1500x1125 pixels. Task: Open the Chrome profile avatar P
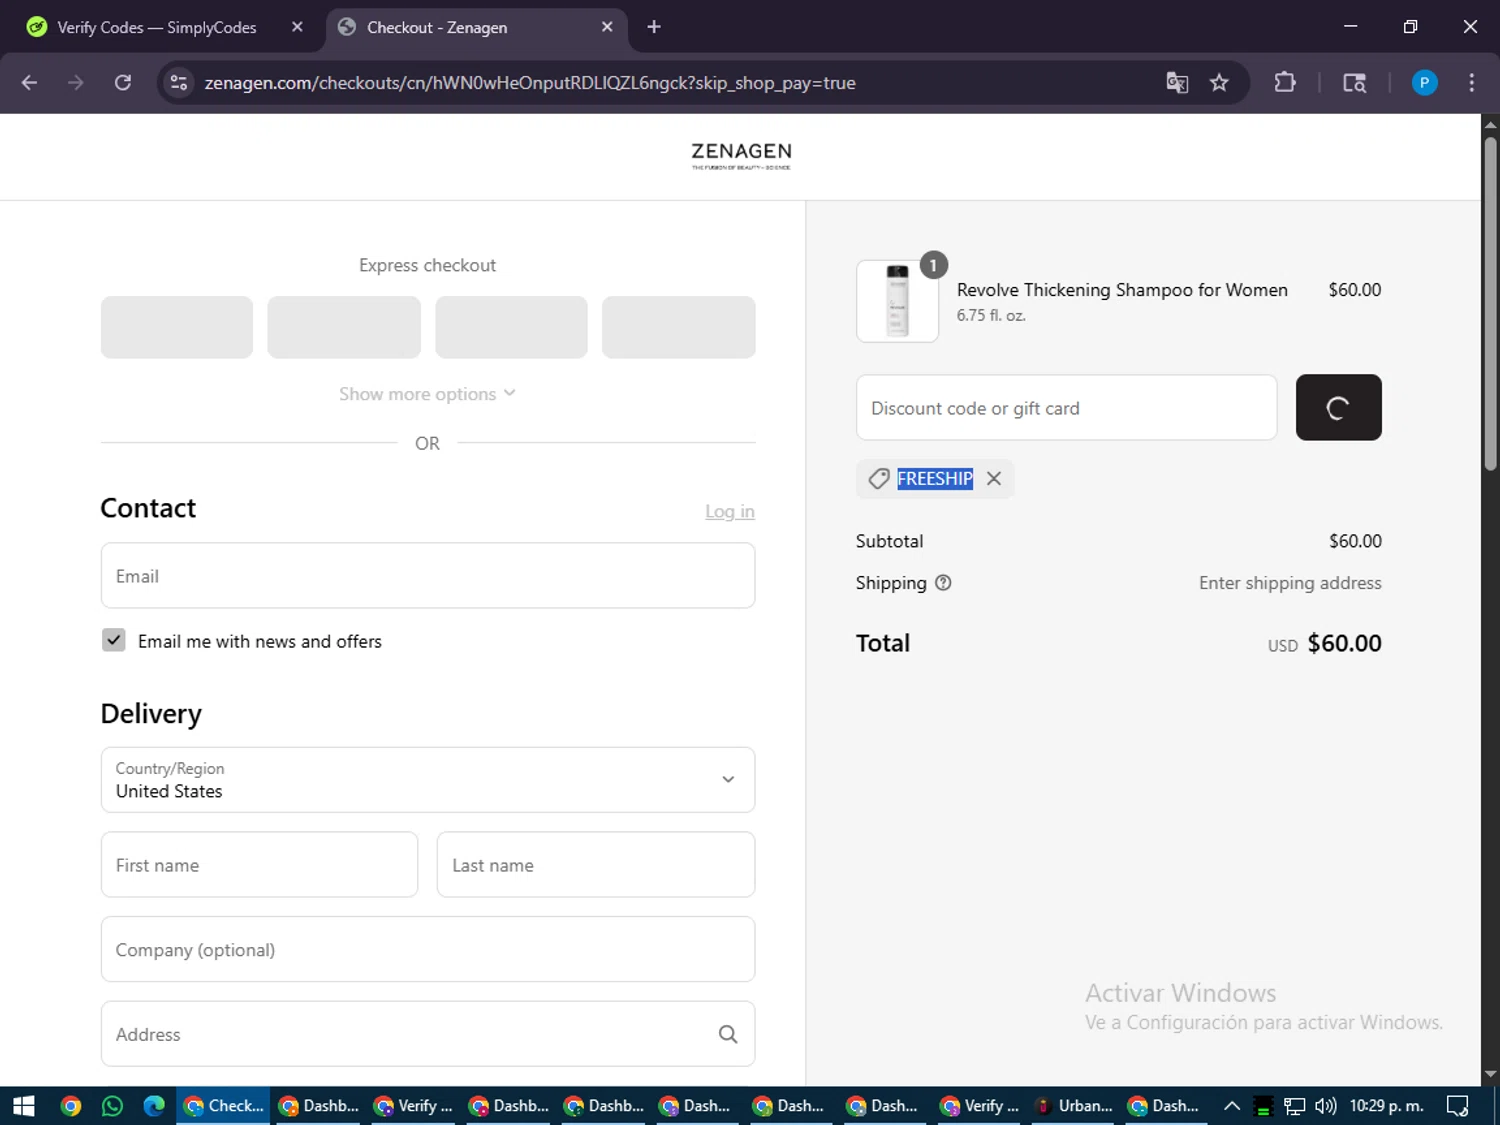pos(1424,83)
